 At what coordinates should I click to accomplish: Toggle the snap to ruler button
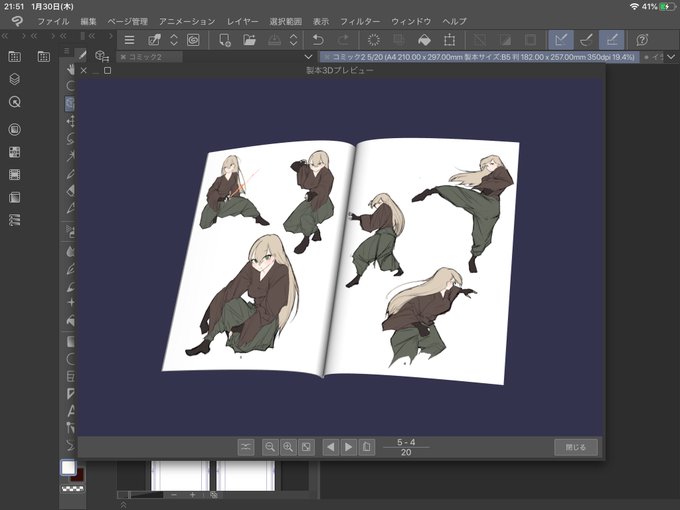(x=562, y=40)
